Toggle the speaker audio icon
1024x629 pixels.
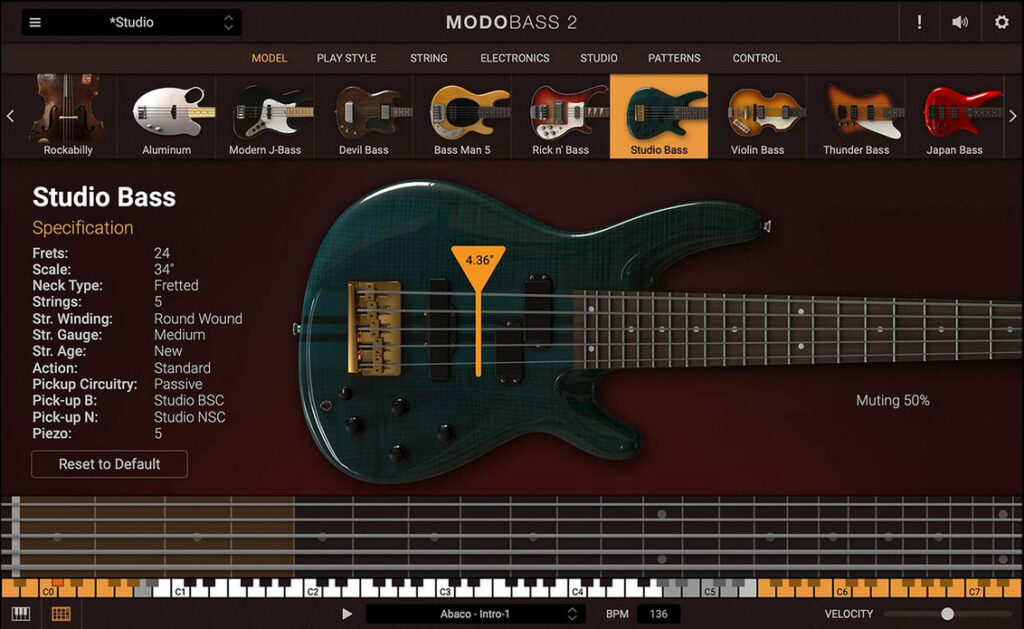click(x=959, y=22)
